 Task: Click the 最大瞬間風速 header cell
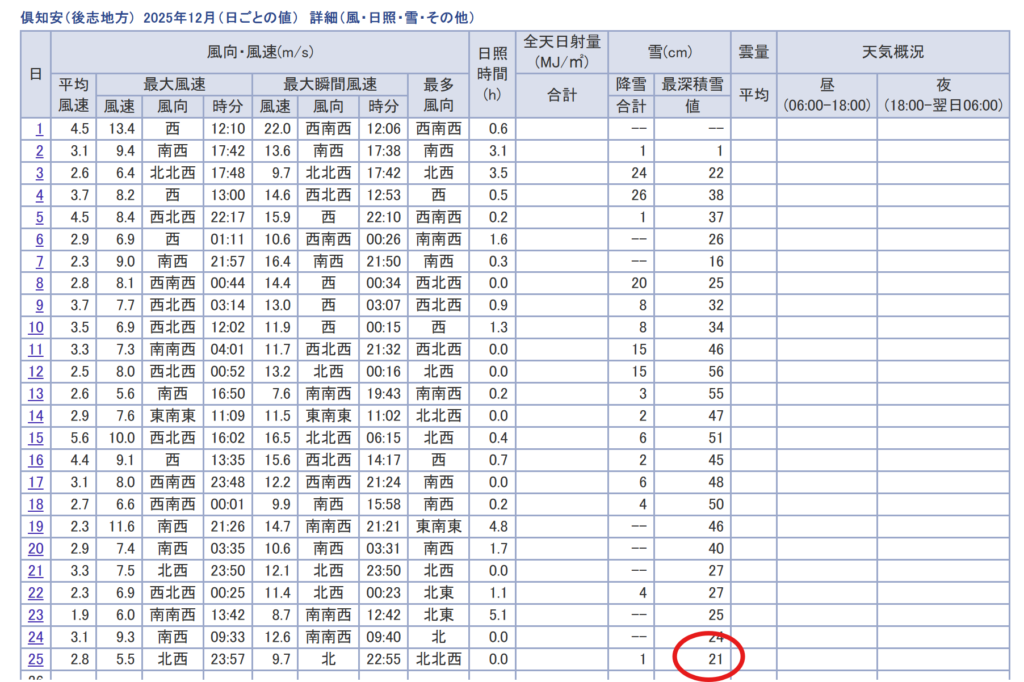[x=330, y=84]
